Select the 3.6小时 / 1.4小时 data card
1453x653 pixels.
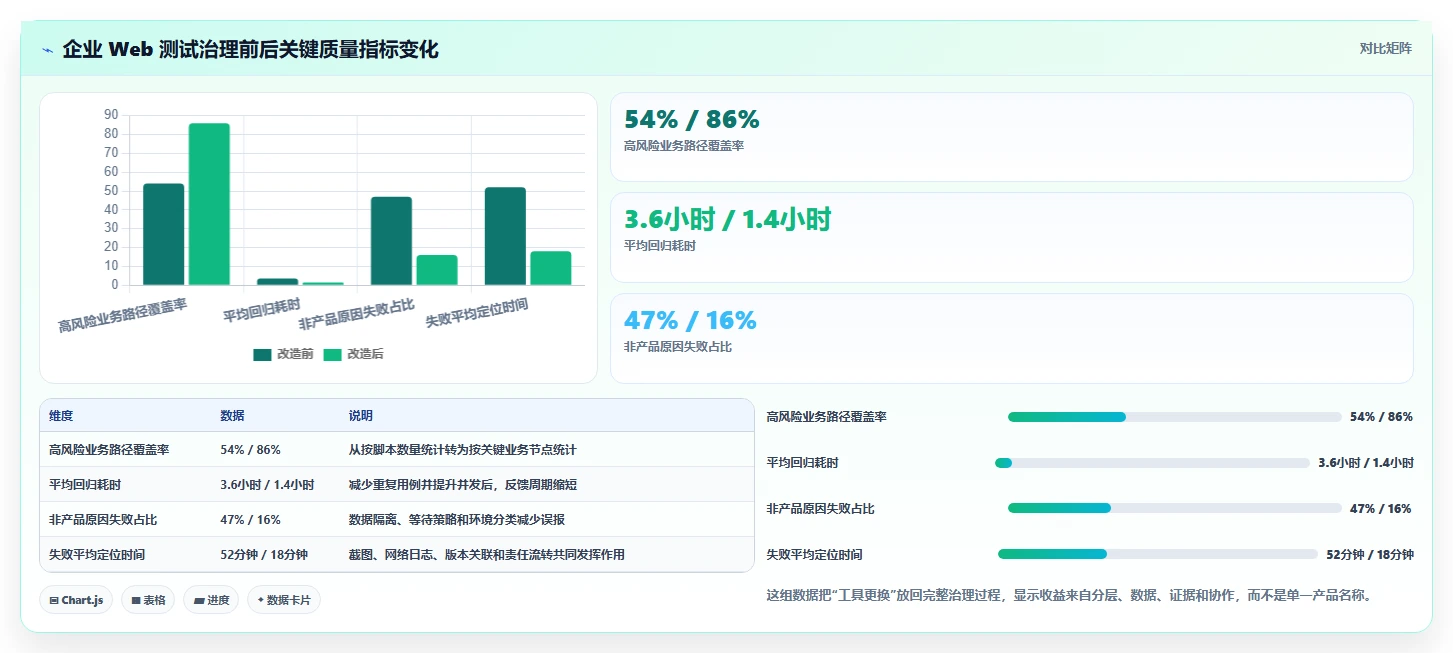tap(1011, 237)
